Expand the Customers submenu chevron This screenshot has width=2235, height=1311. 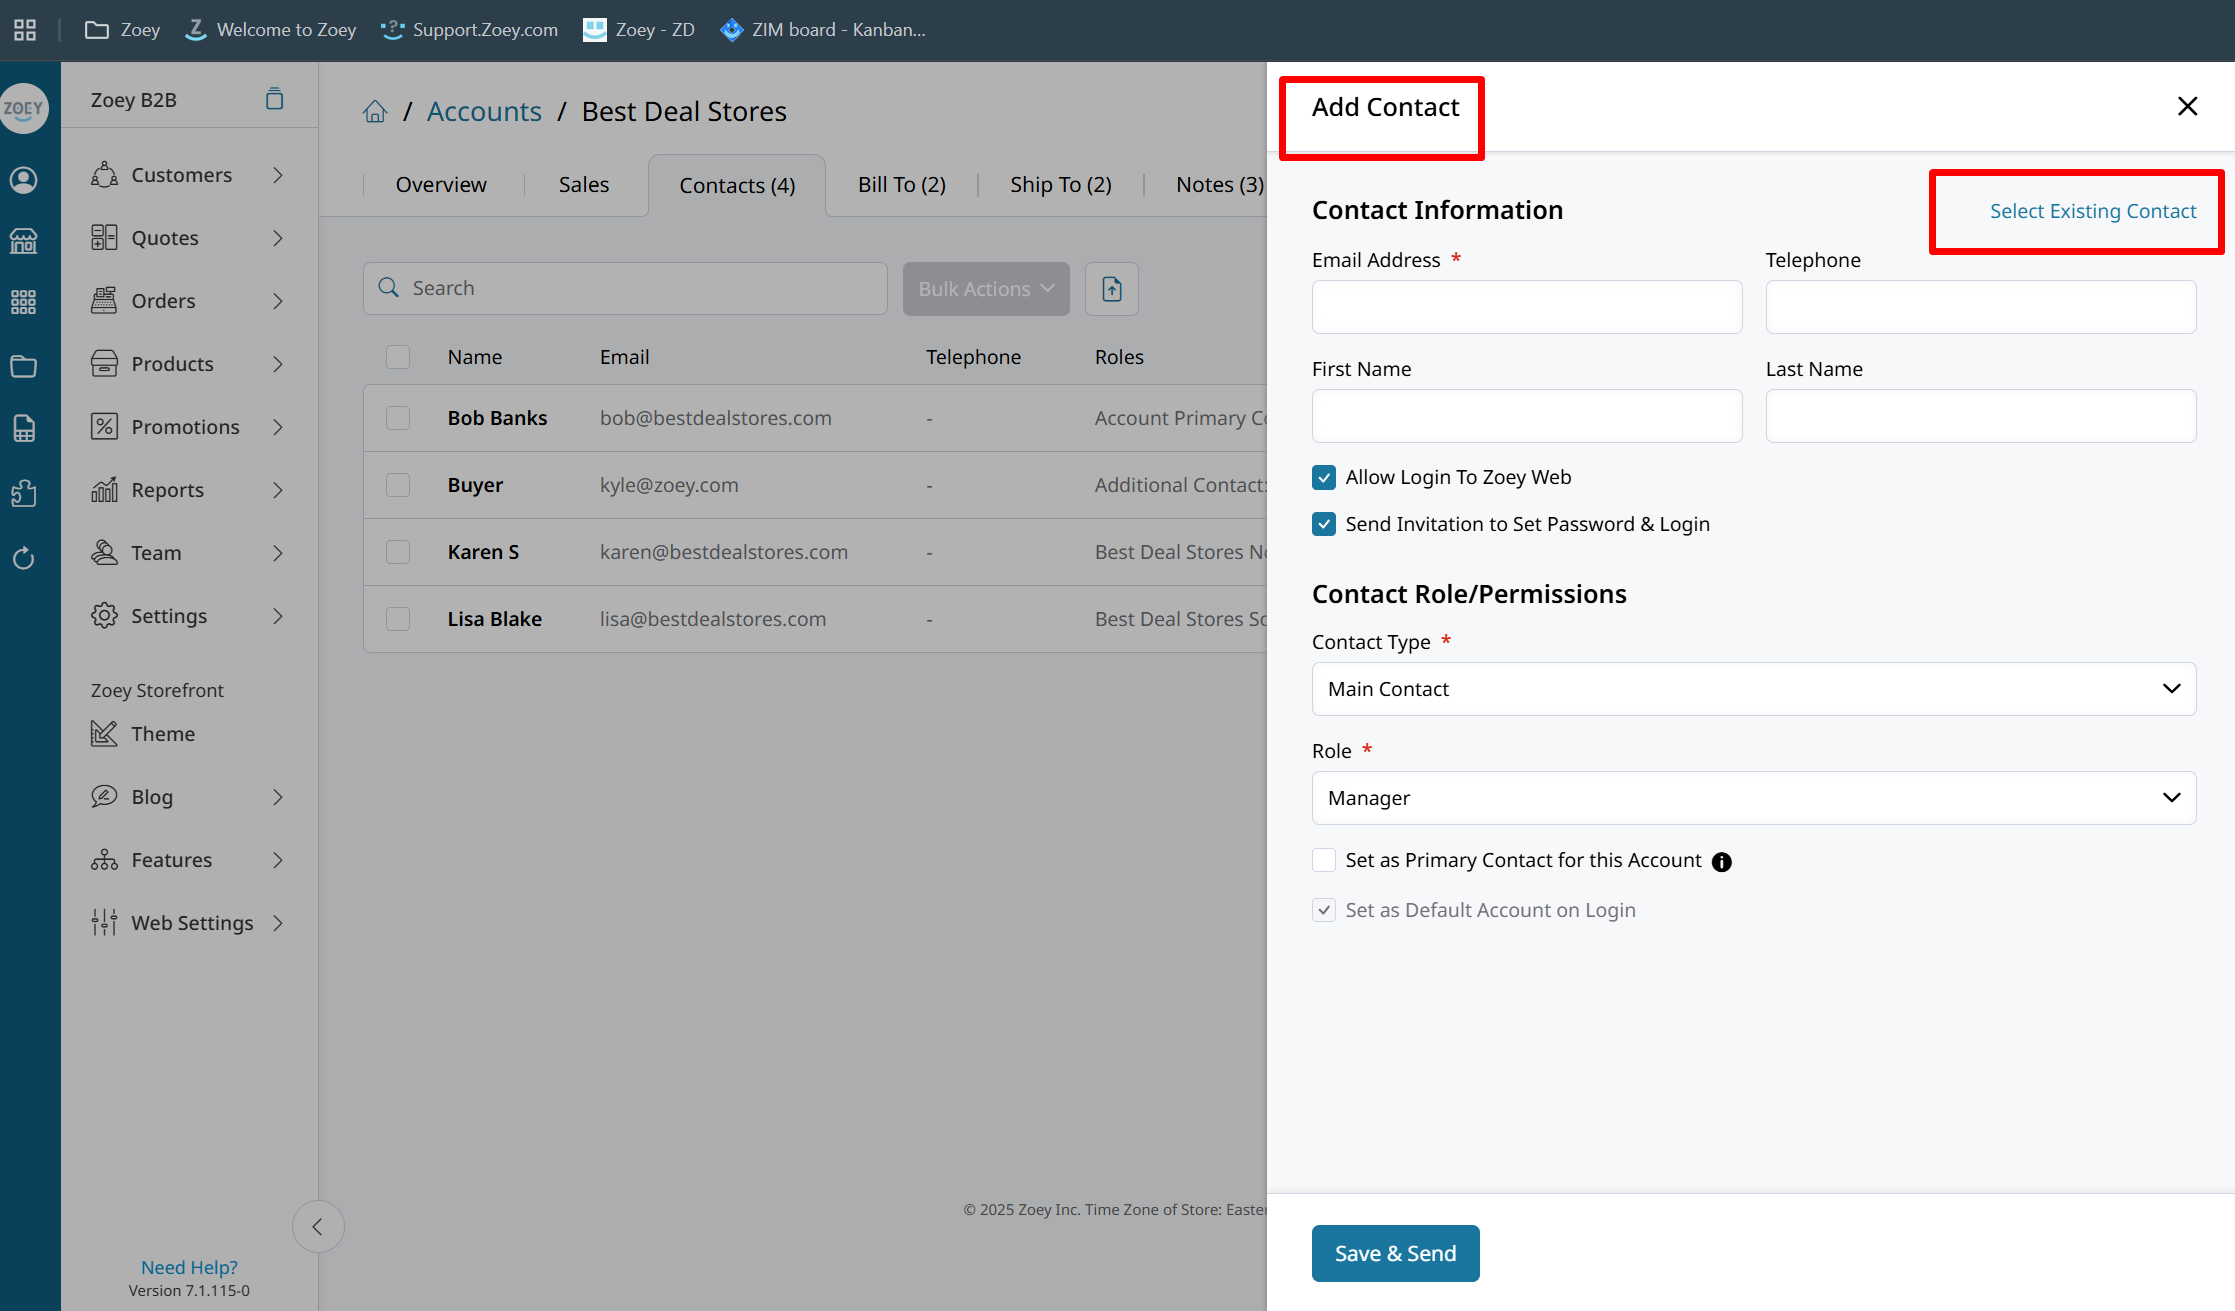coord(278,175)
